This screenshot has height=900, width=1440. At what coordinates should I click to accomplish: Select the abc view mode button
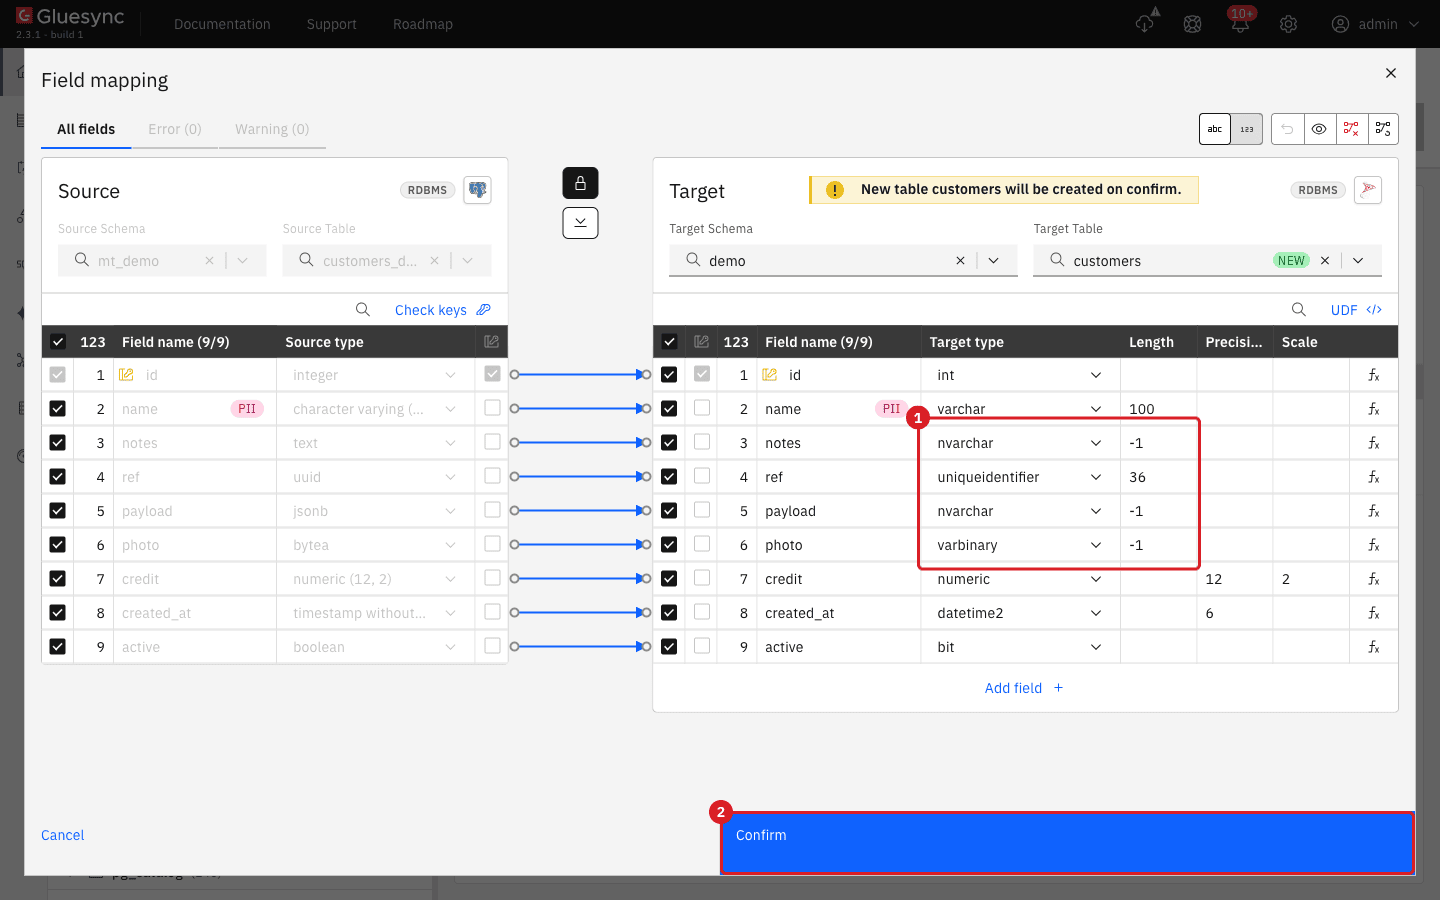1215,129
